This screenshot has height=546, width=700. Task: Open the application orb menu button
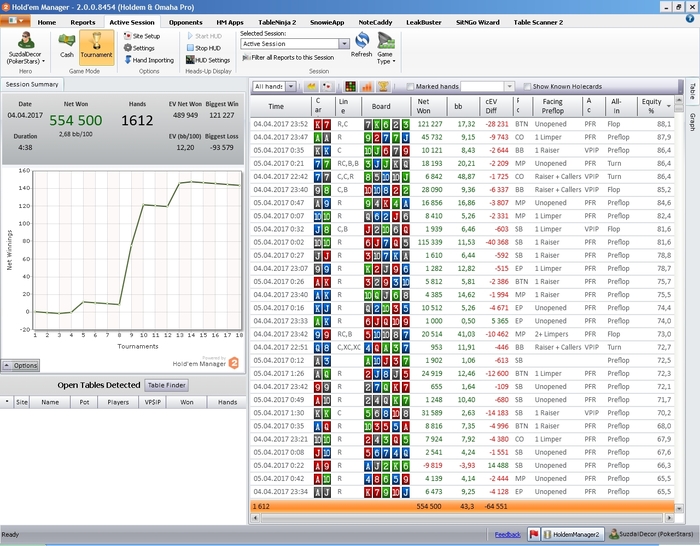click(15, 21)
